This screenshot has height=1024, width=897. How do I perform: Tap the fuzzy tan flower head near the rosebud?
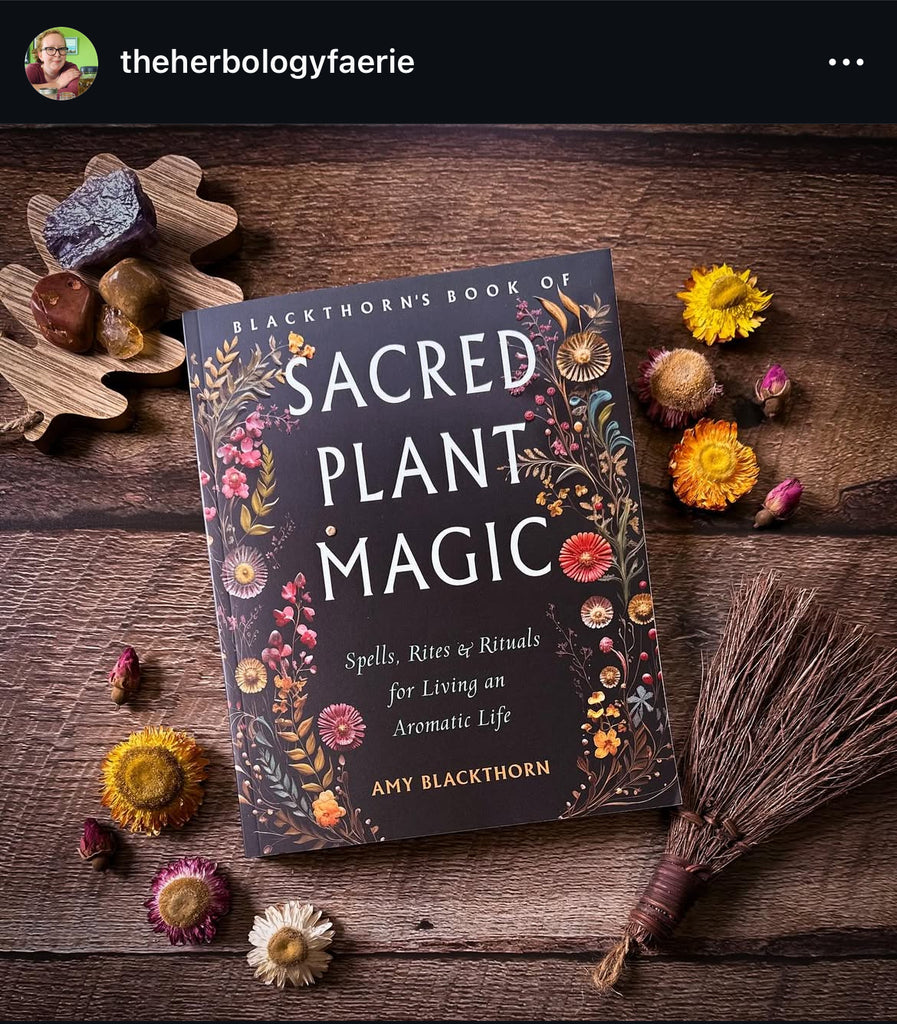pos(679,385)
